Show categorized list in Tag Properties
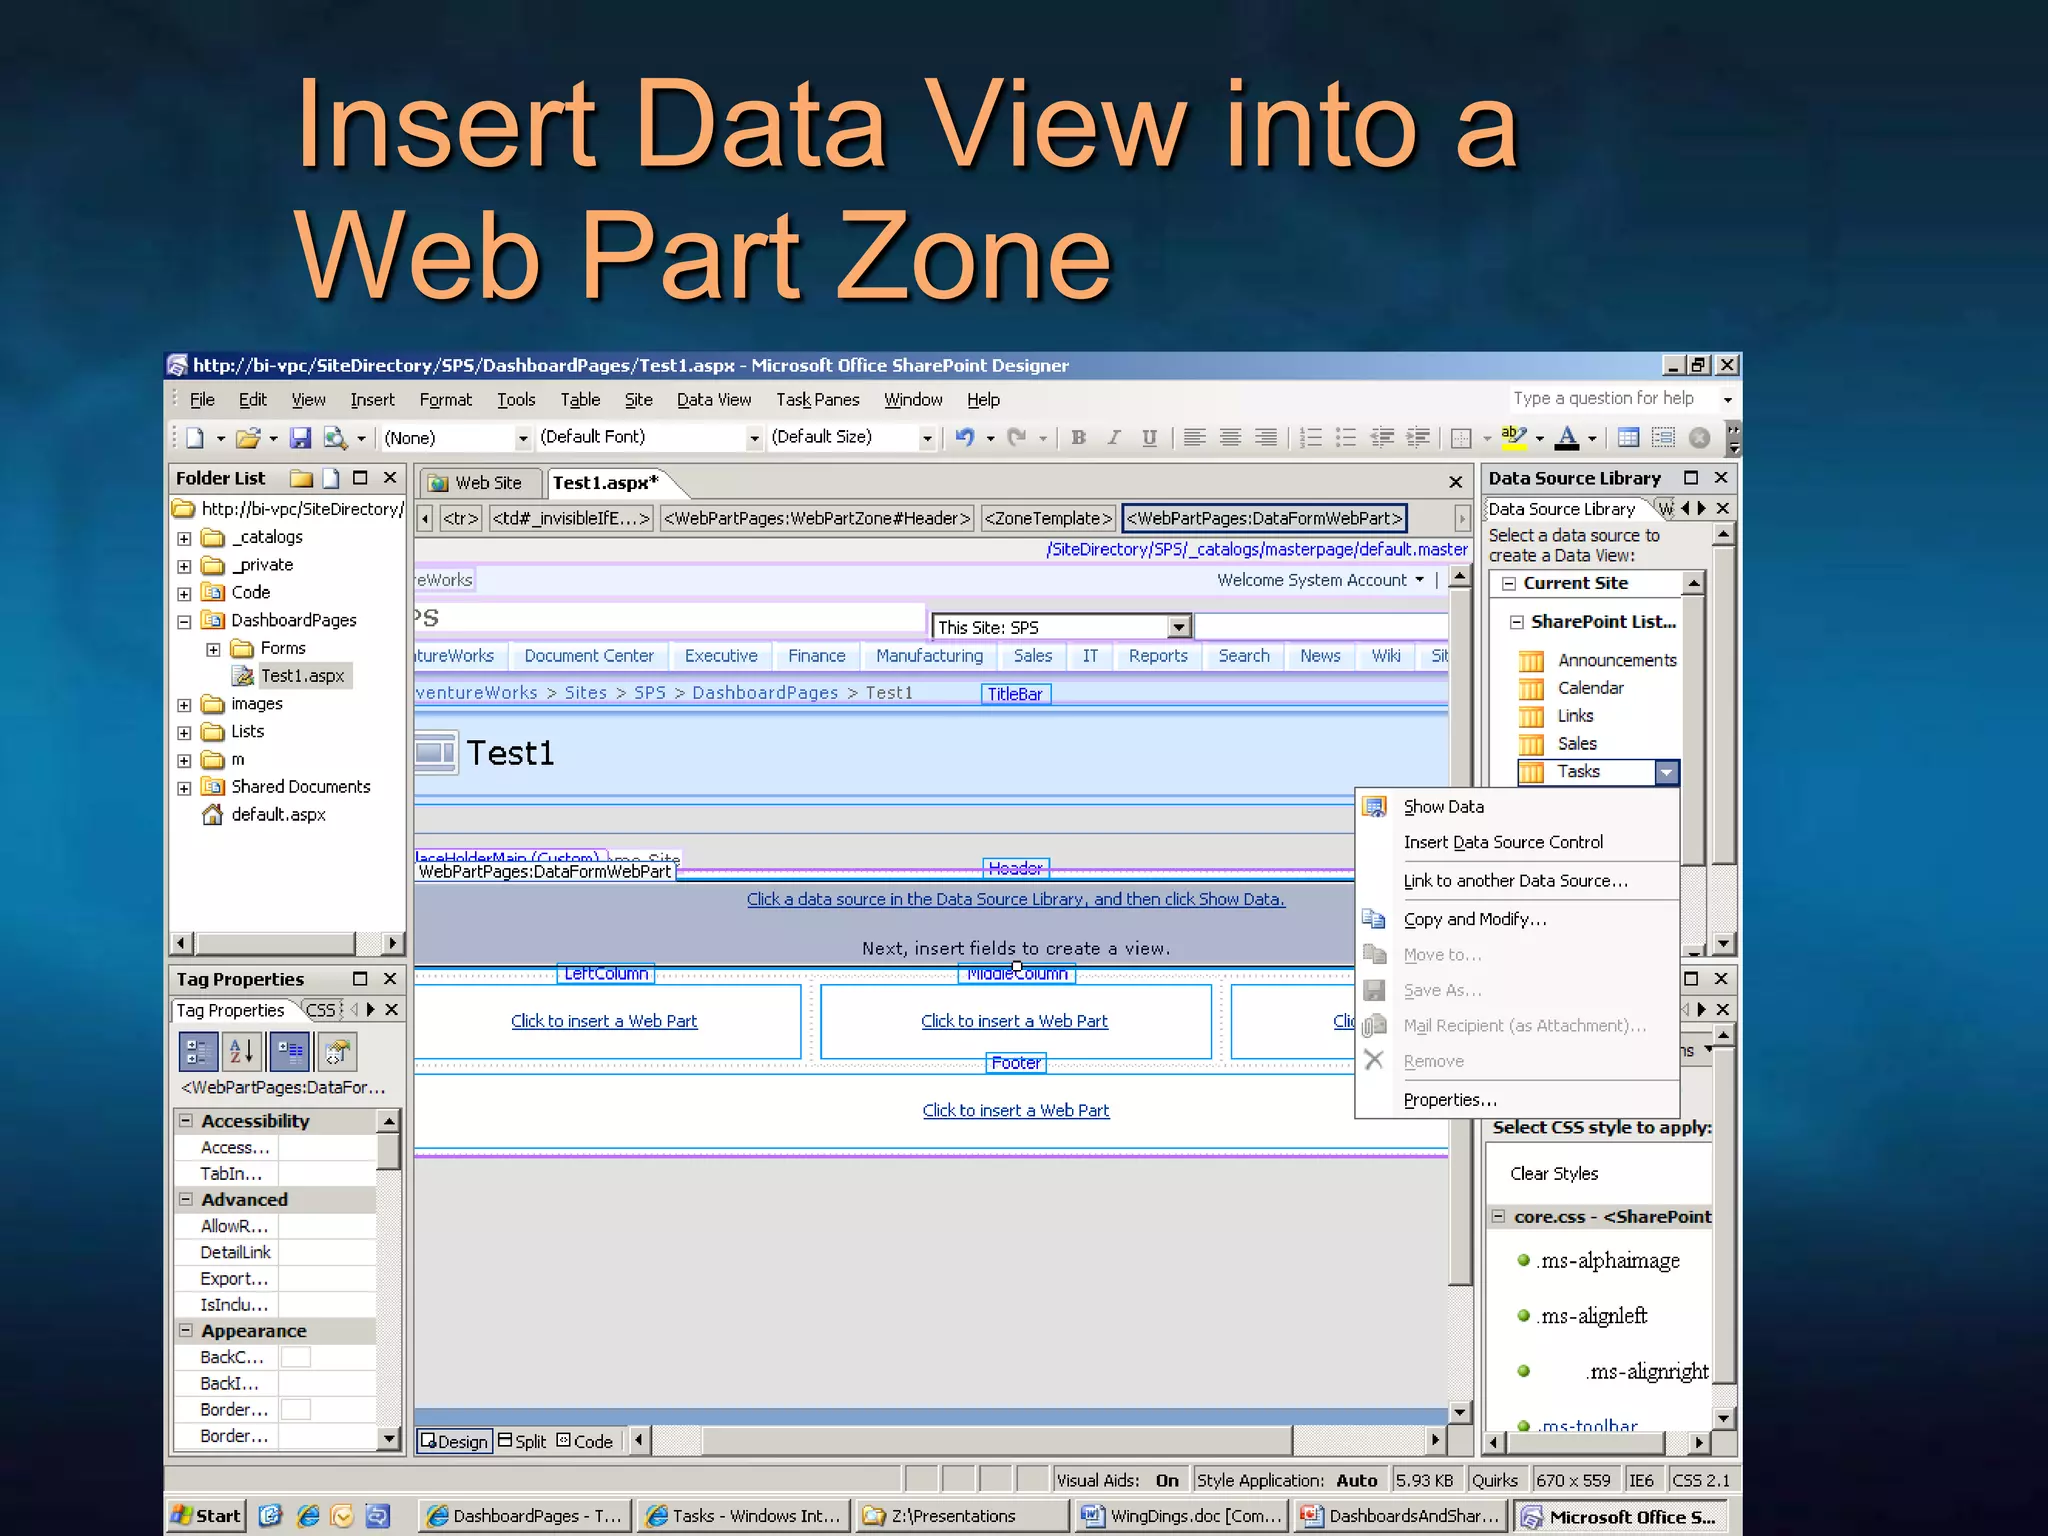Screen dimensions: 2048x1536 [198, 1052]
